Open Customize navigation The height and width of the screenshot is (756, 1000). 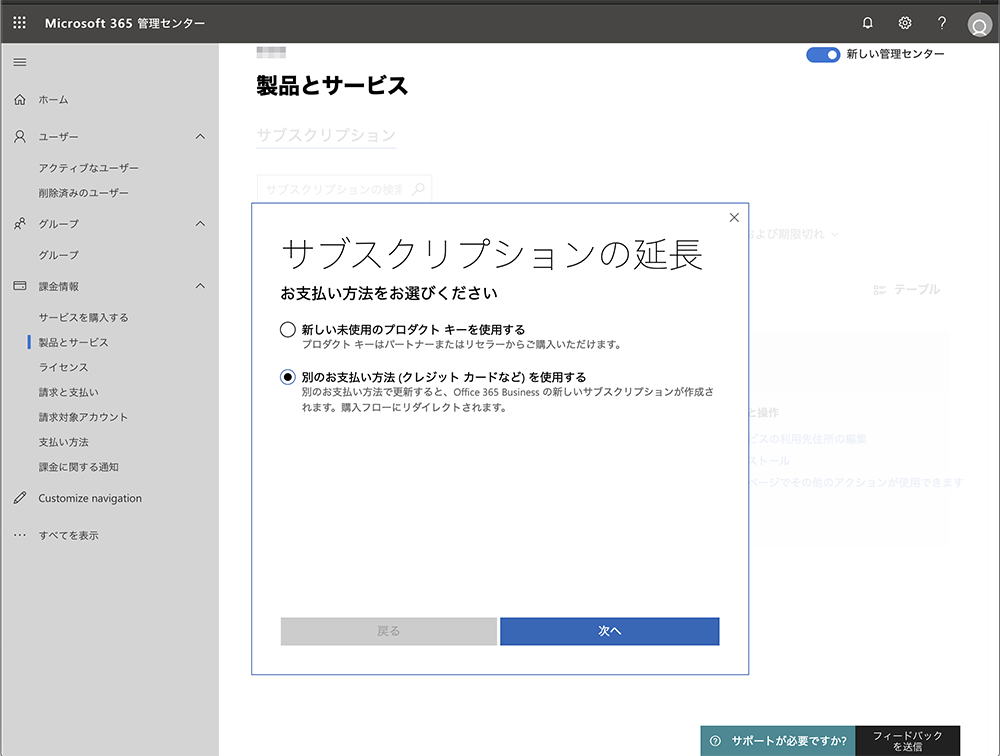[x=90, y=498]
